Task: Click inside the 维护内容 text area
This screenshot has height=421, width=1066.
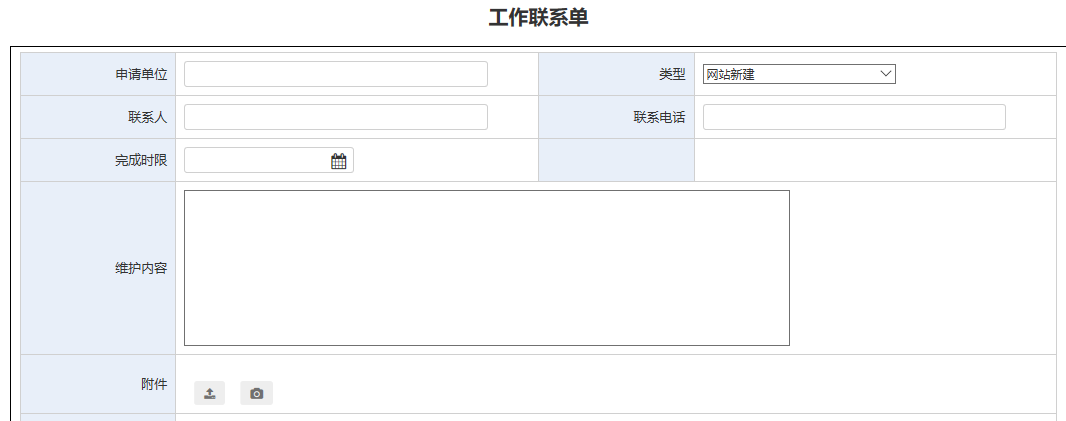Action: 487,268
